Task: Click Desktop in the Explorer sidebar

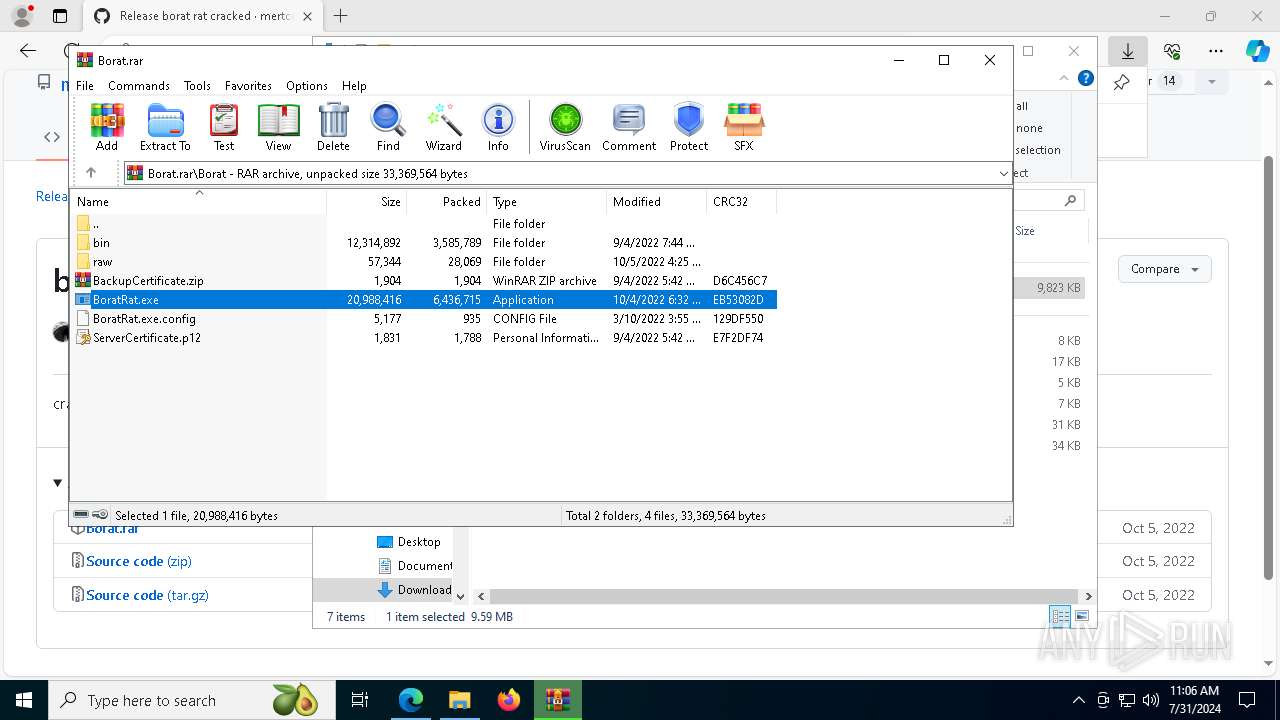Action: point(409,542)
